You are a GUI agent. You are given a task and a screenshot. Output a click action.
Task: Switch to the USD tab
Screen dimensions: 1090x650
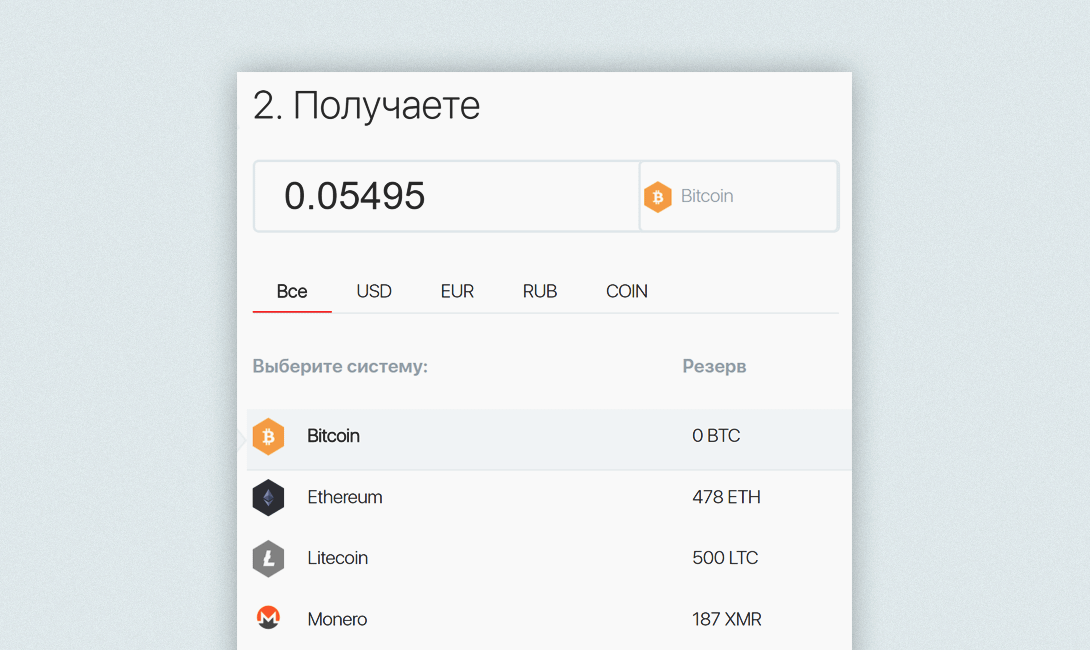(x=374, y=291)
